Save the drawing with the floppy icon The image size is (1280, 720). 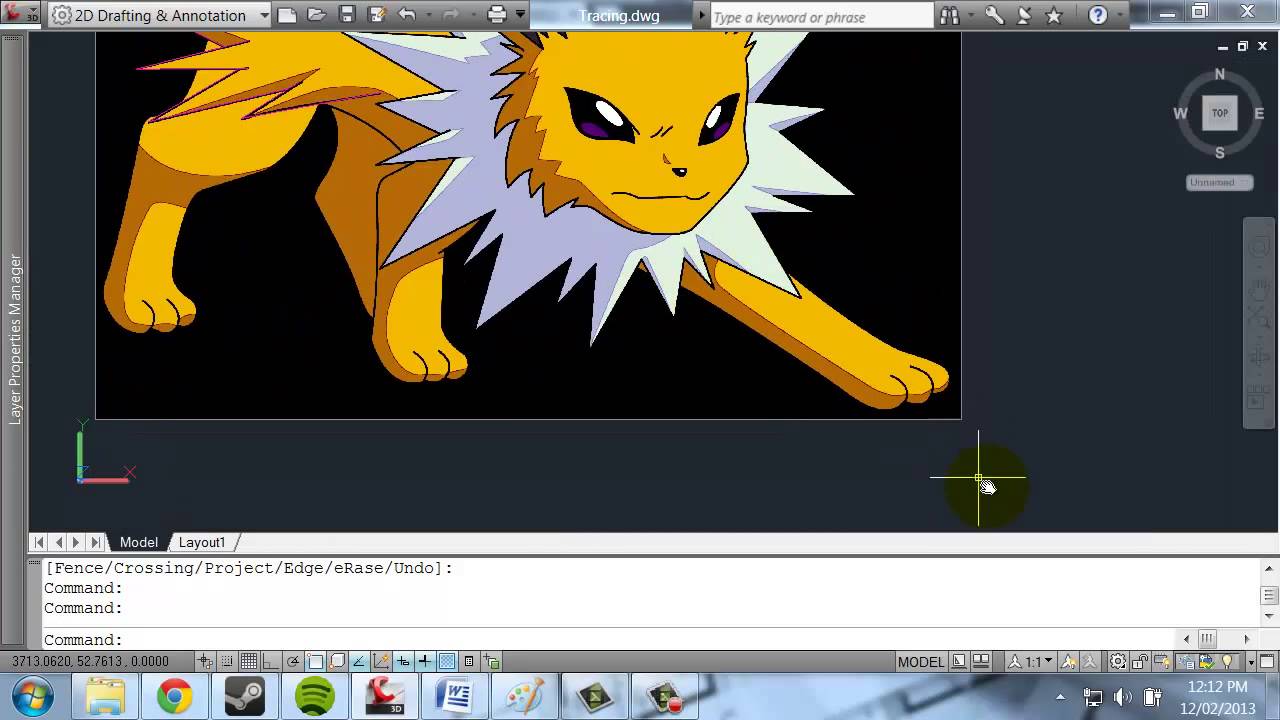347,15
